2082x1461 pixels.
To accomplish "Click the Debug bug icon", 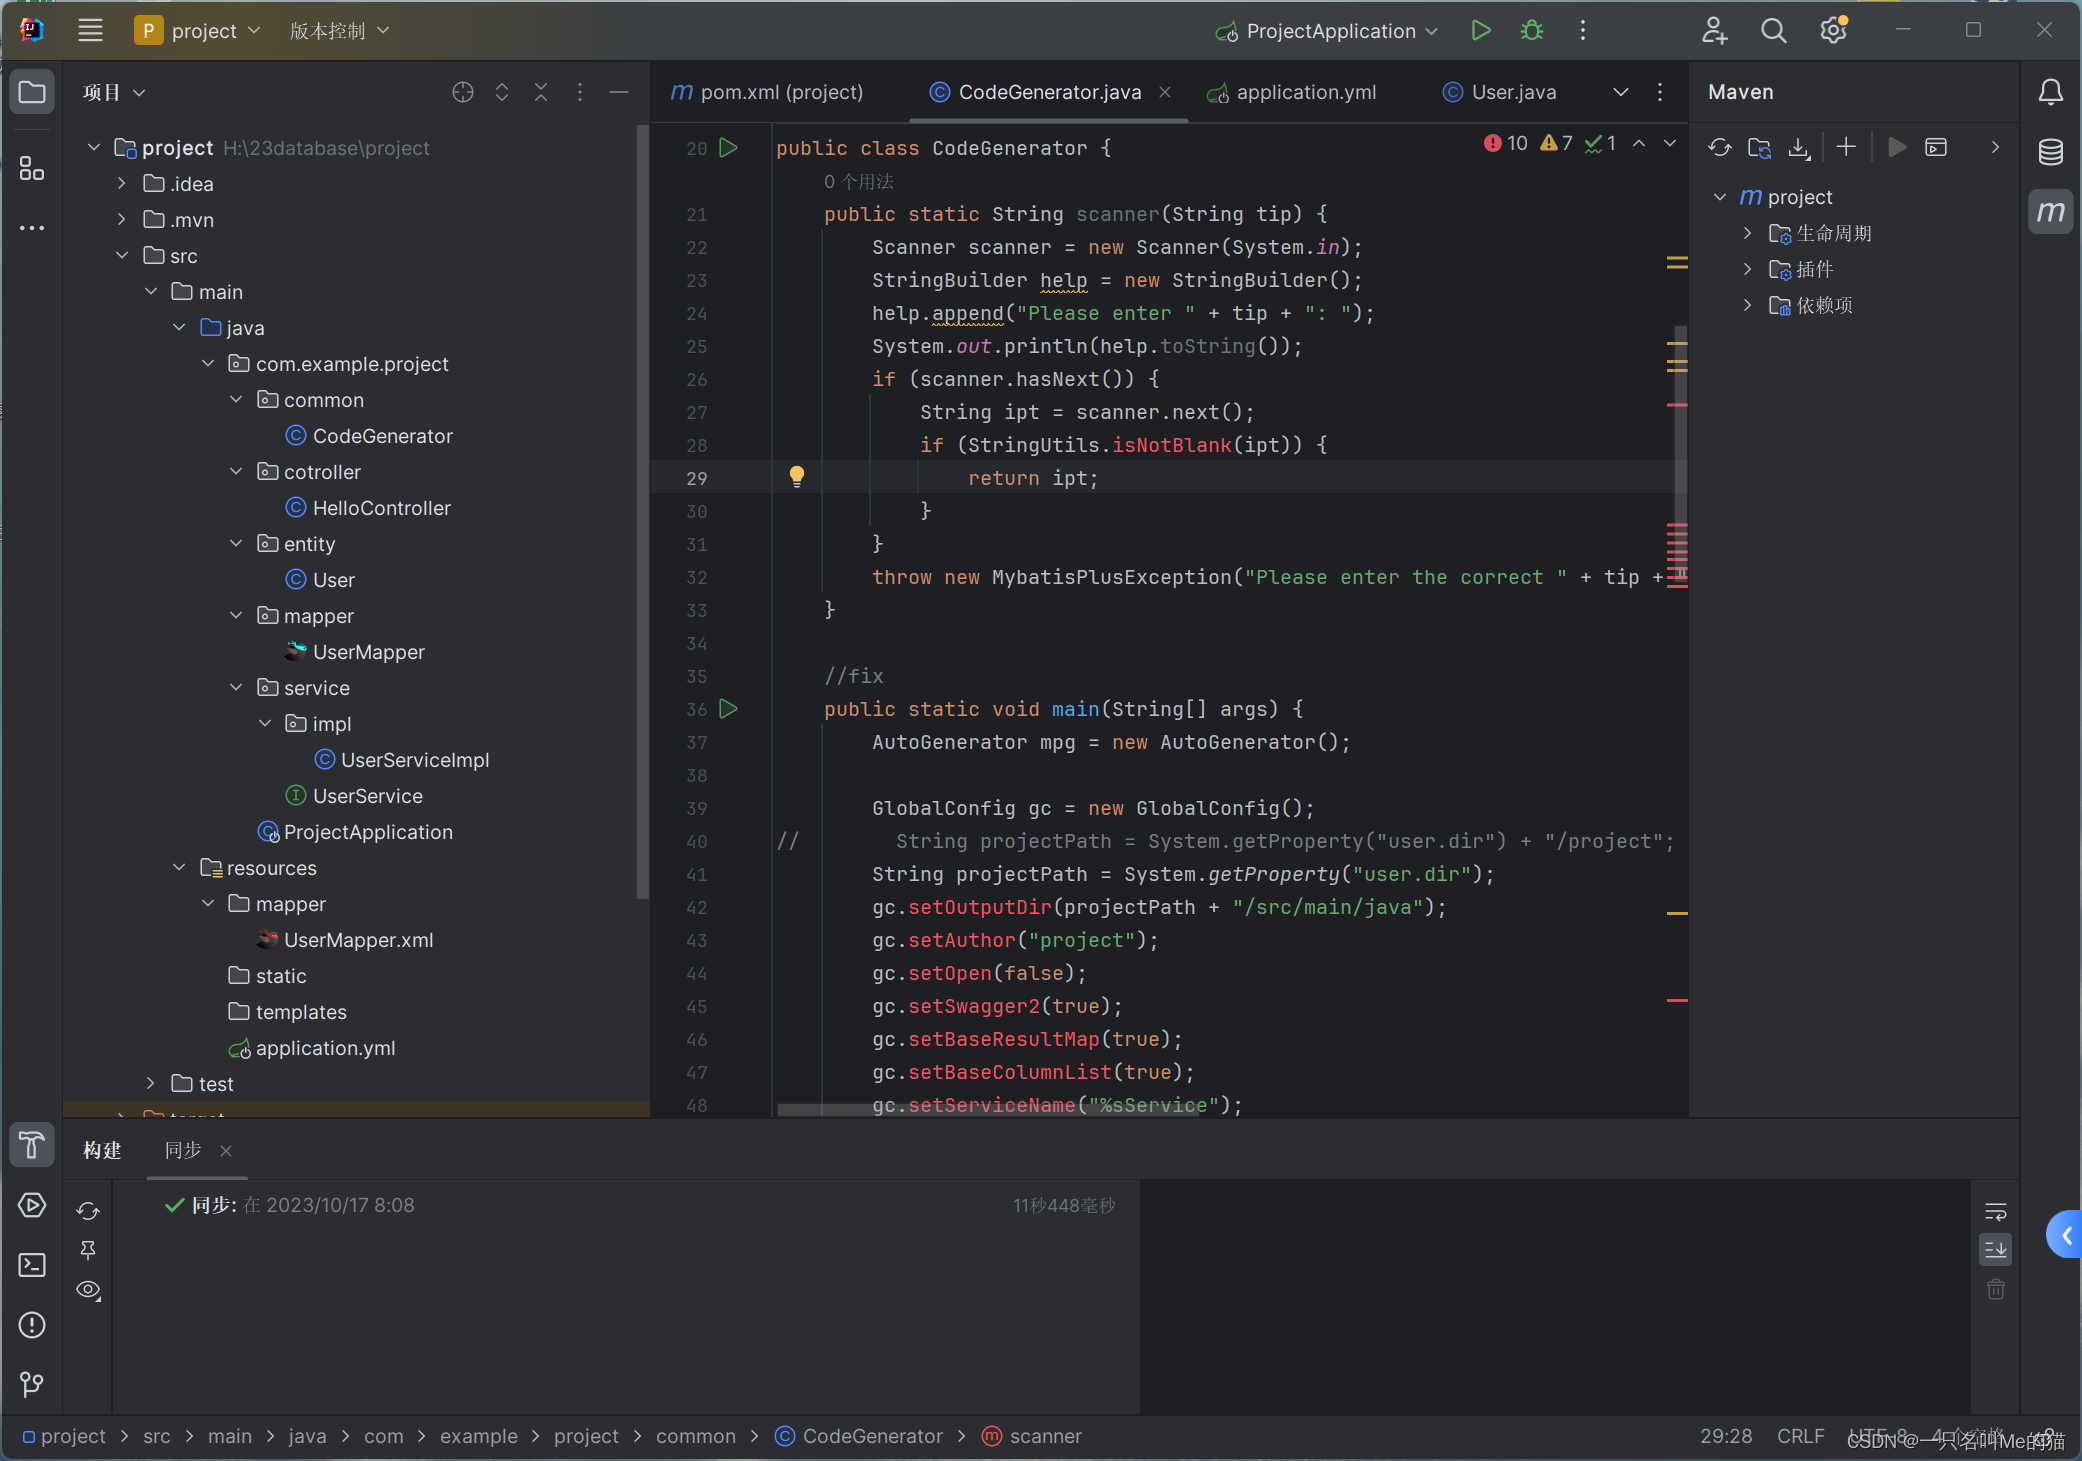I will [1531, 31].
